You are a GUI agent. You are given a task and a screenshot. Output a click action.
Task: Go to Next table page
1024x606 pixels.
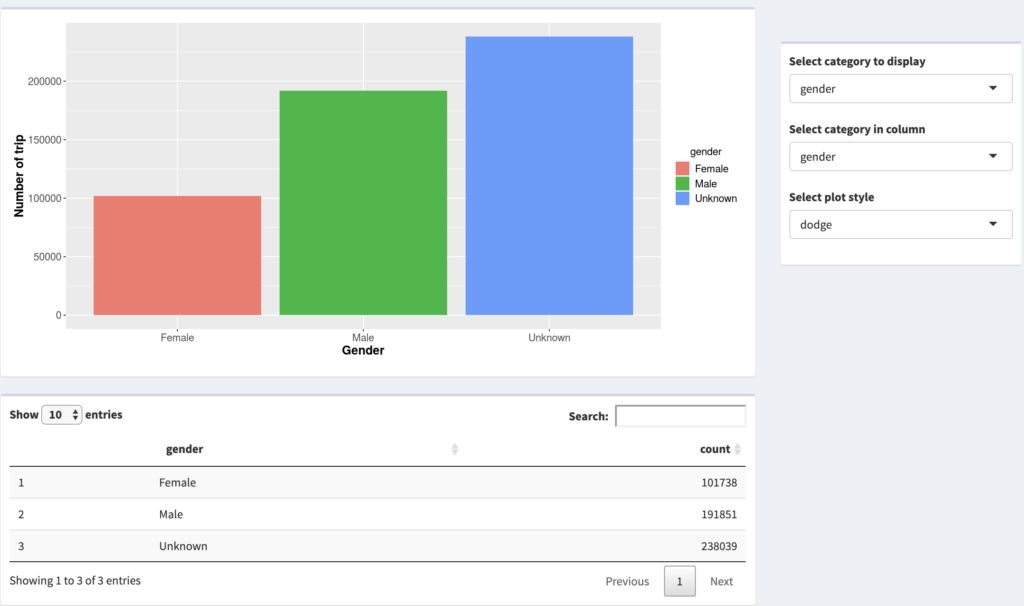pos(721,581)
